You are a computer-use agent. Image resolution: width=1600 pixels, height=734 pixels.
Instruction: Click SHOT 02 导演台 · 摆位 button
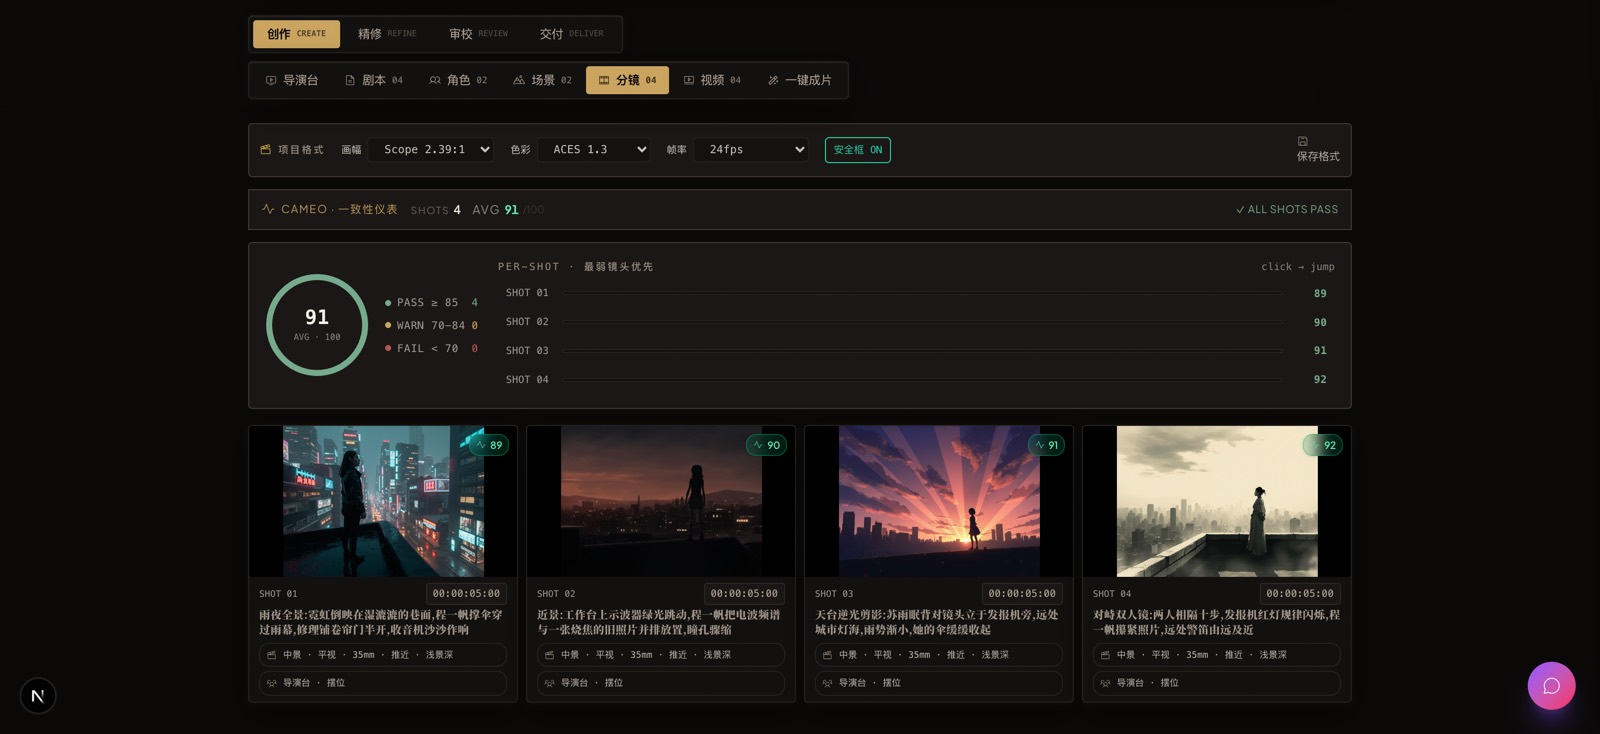point(661,683)
